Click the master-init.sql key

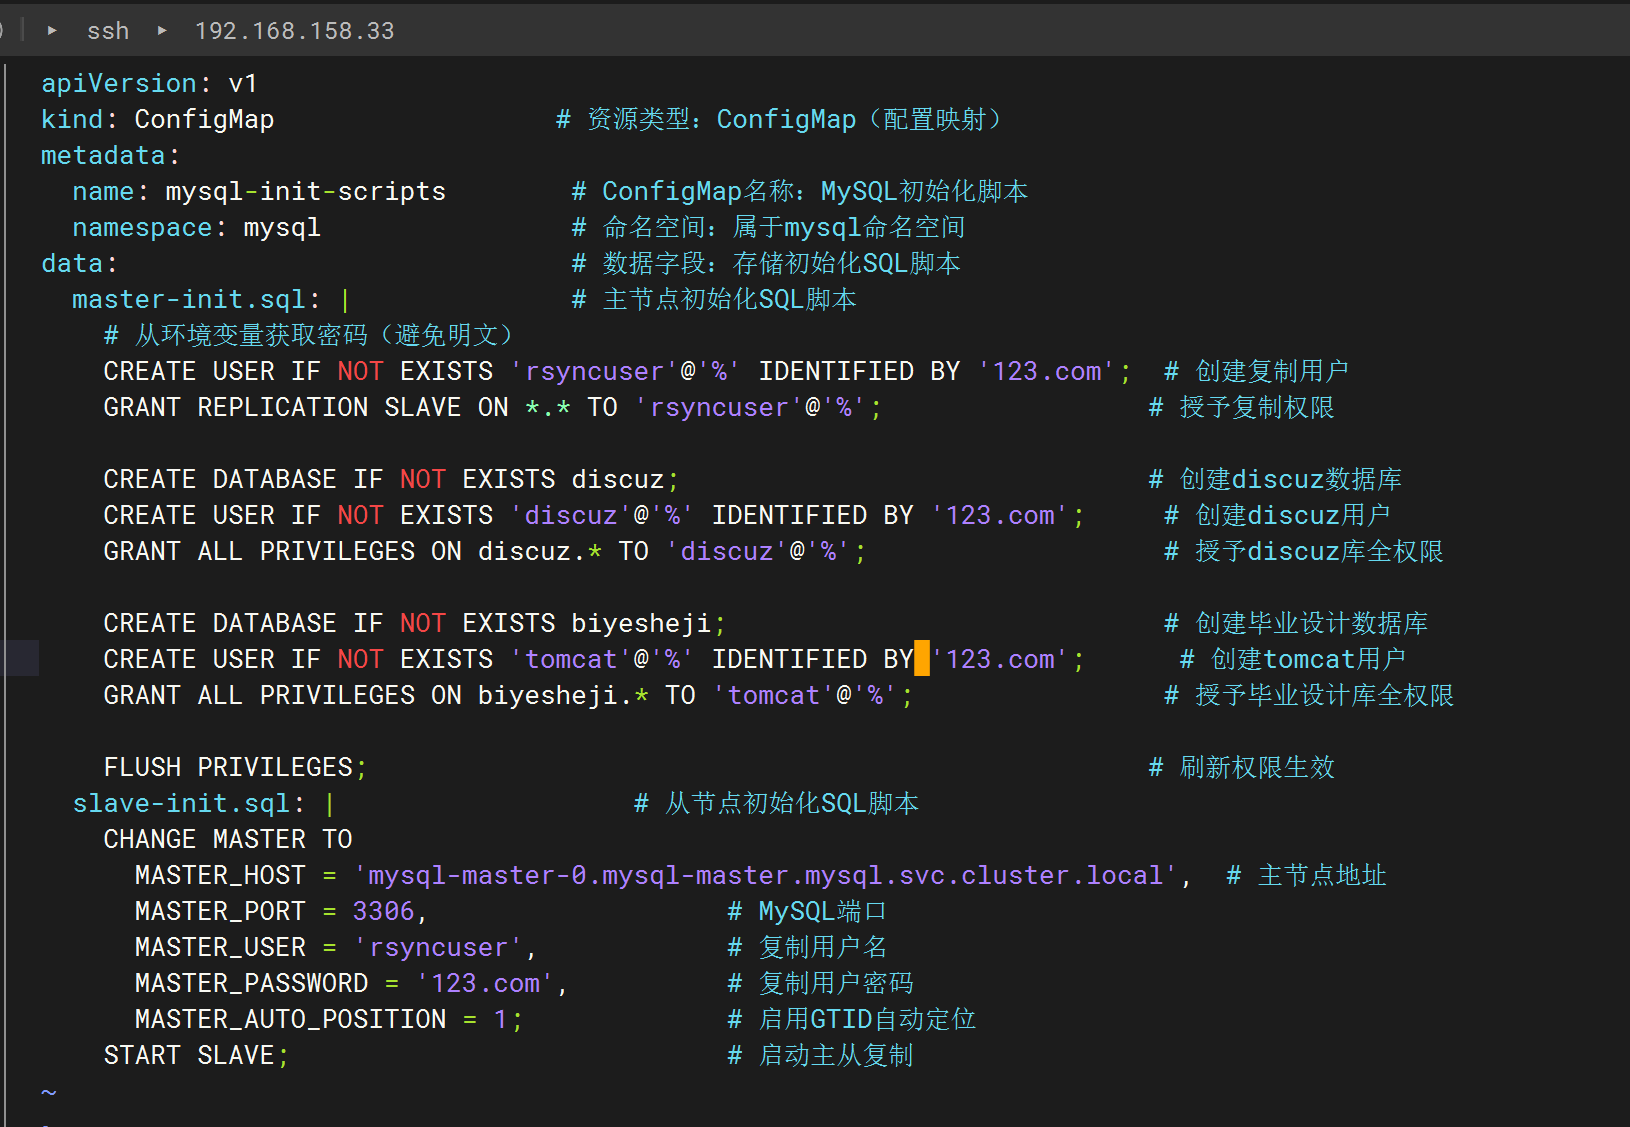[189, 299]
